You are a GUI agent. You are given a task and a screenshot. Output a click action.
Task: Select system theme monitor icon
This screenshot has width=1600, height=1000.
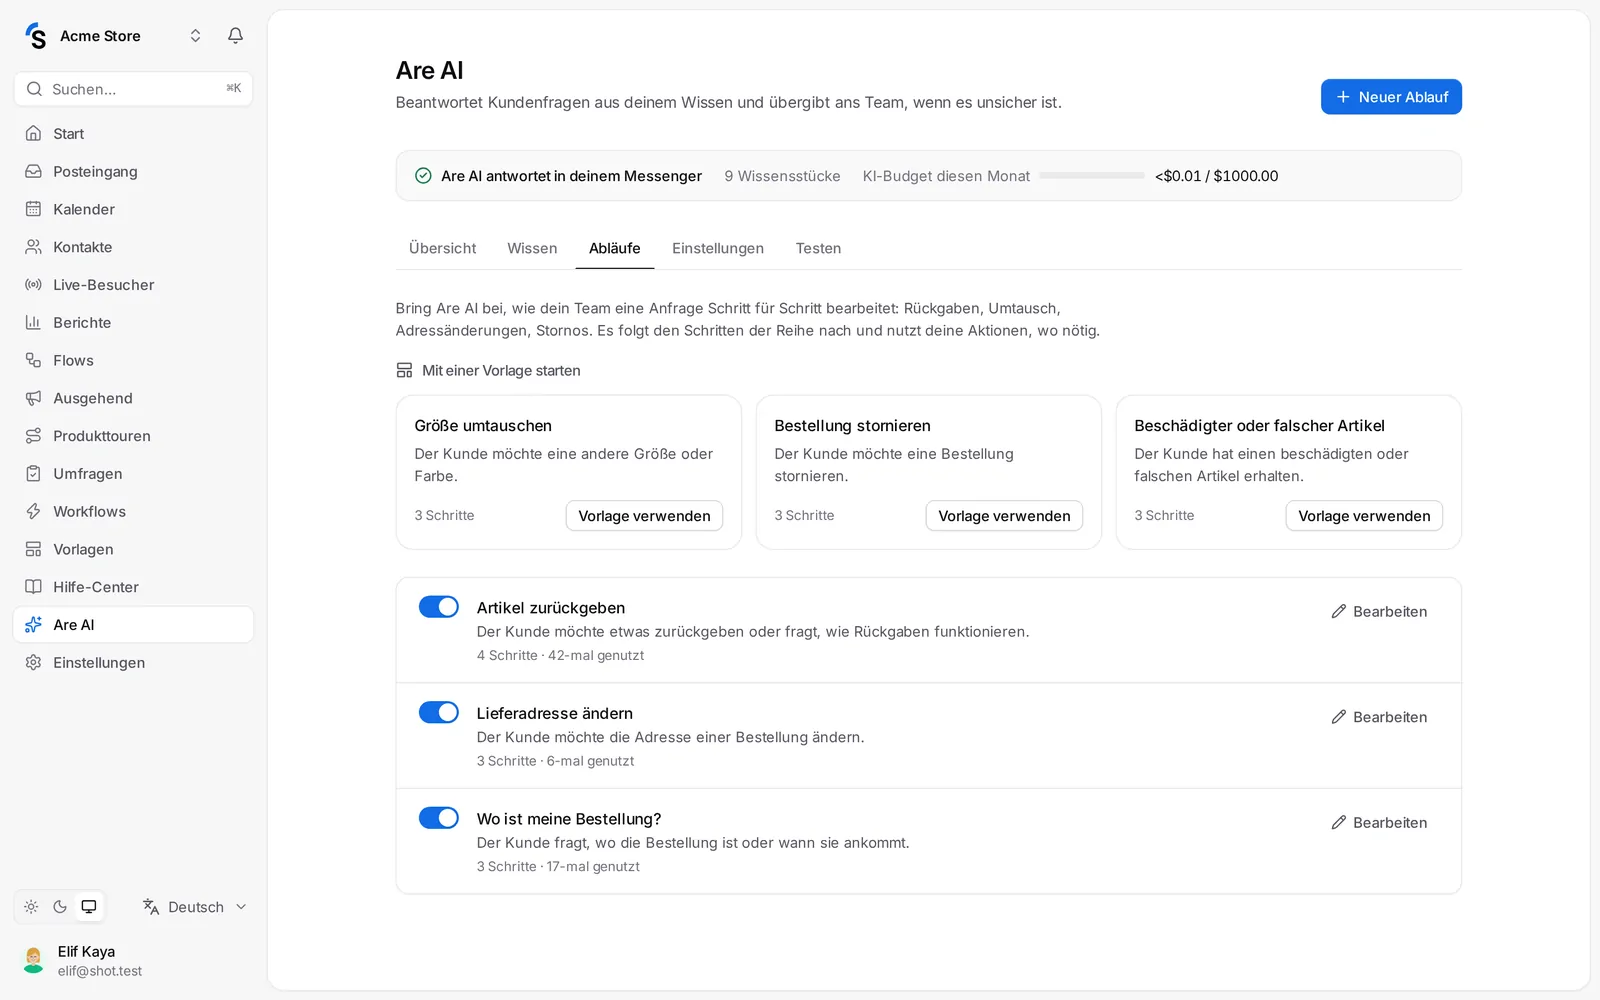(89, 907)
